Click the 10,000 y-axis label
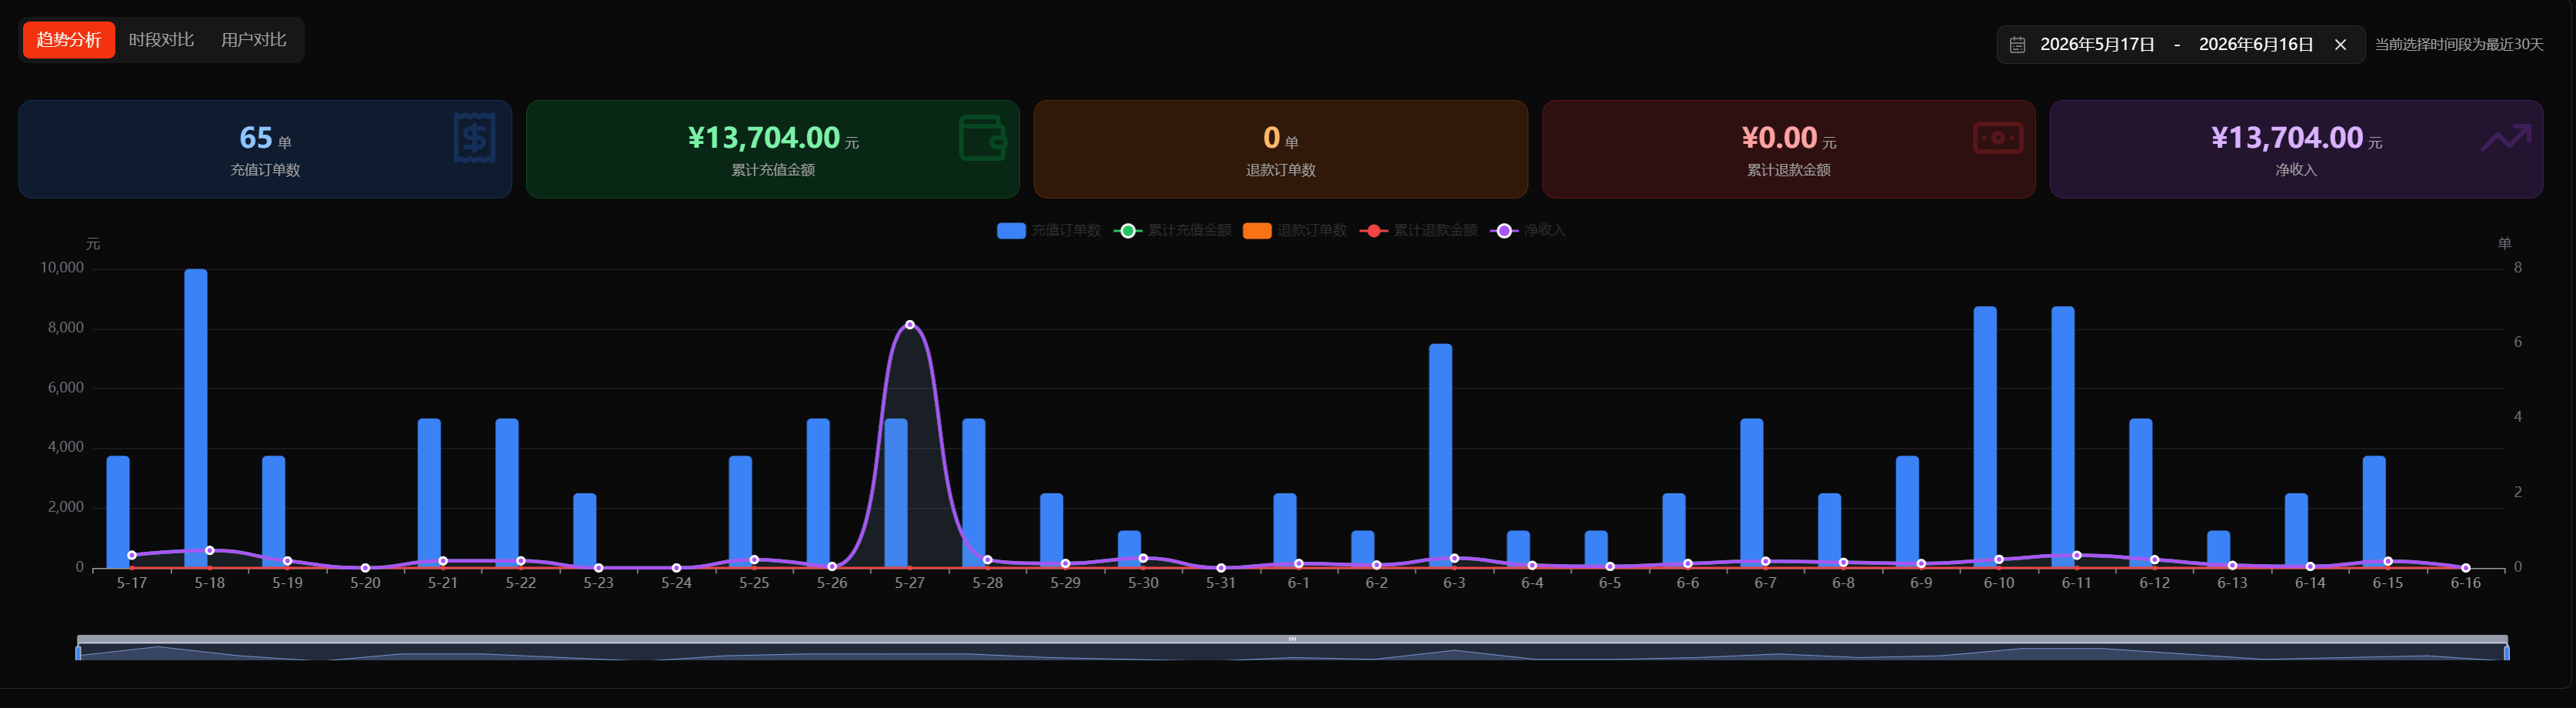Image resolution: width=2576 pixels, height=708 pixels. pos(62,268)
